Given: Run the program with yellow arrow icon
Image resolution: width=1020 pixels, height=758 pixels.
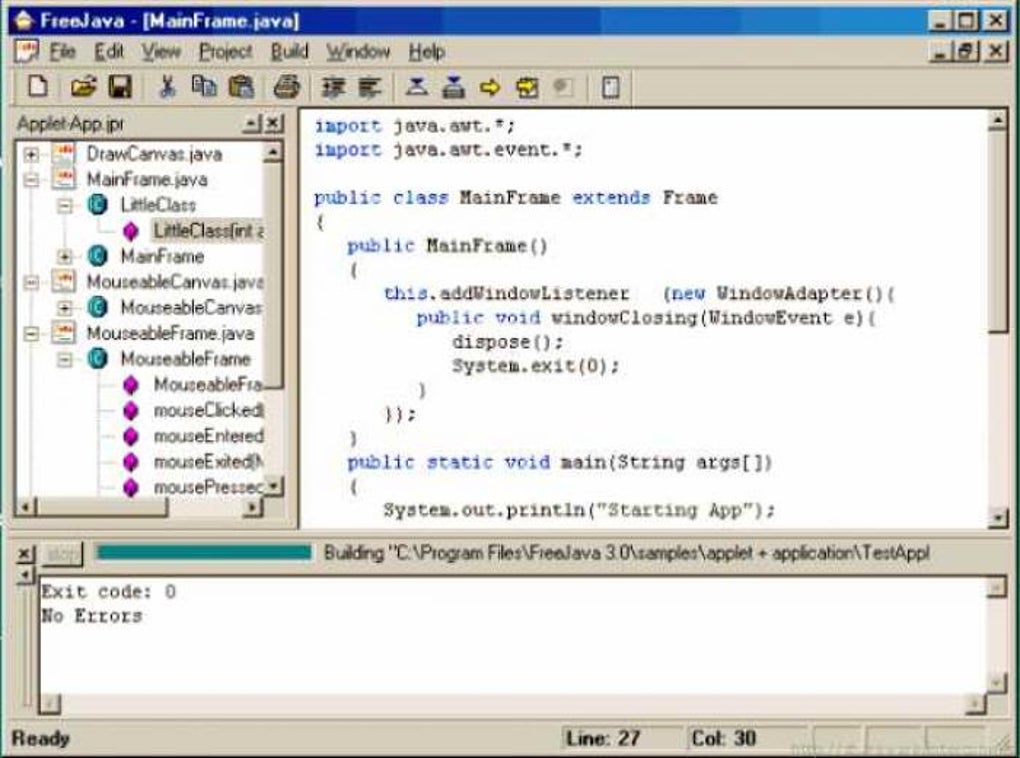Looking at the screenshot, I should pyautogui.click(x=490, y=87).
